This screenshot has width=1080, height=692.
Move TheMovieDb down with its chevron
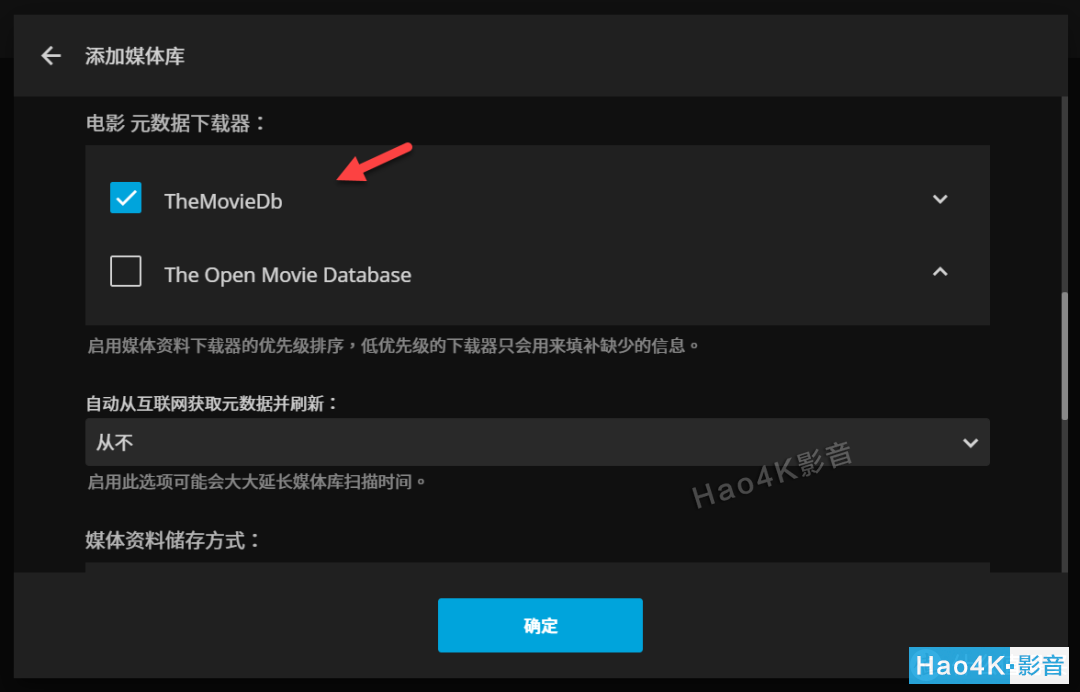(x=939, y=199)
